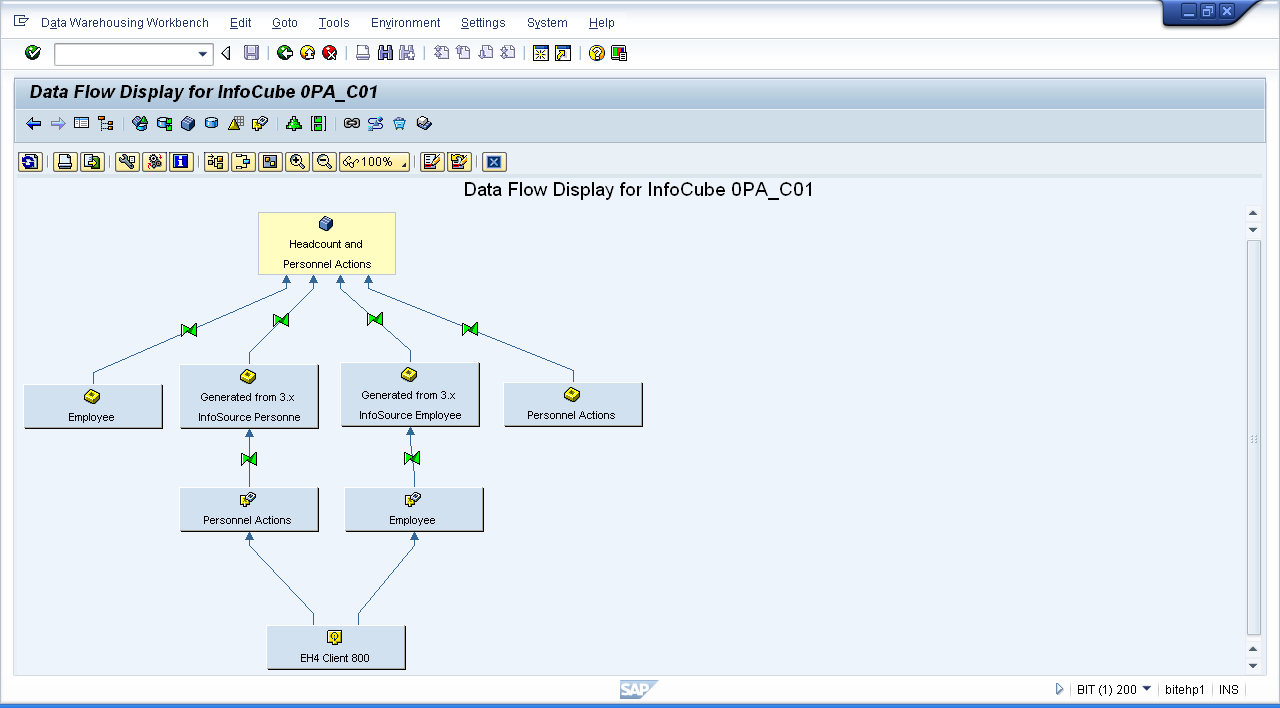Click transformation icon above Employee DataSource
Viewport: 1280px width, 708px height.
[411, 459]
